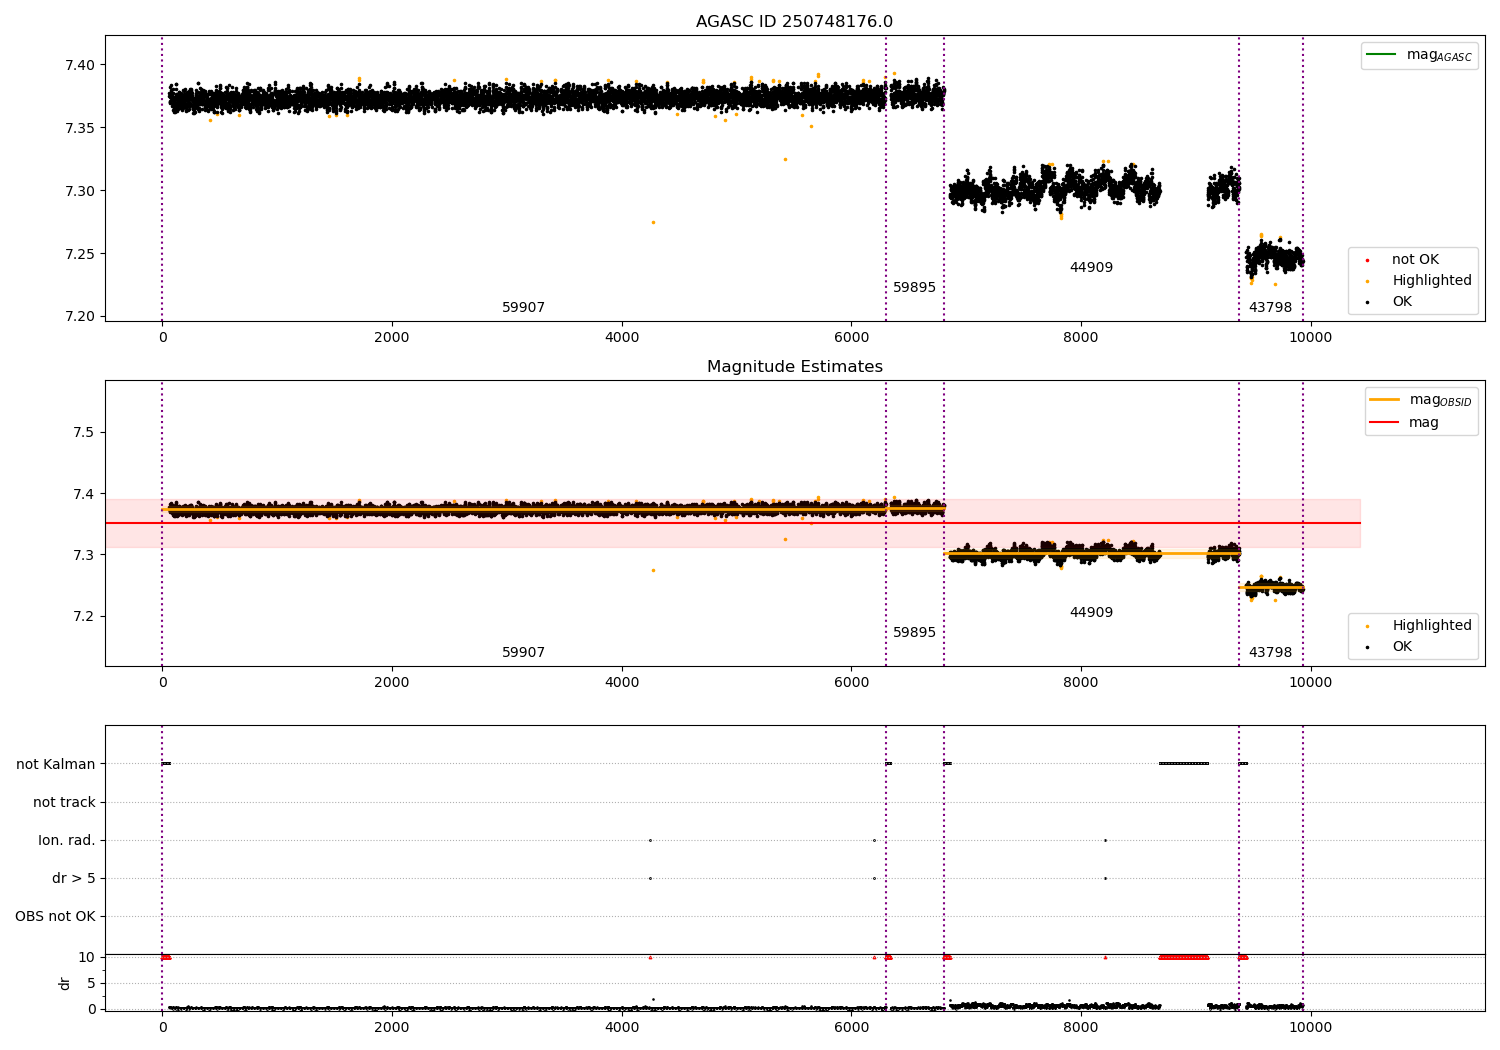Click the 'dr > 5' axis label
Image resolution: width=1500 pixels, height=1050 pixels.
[x=74, y=878]
